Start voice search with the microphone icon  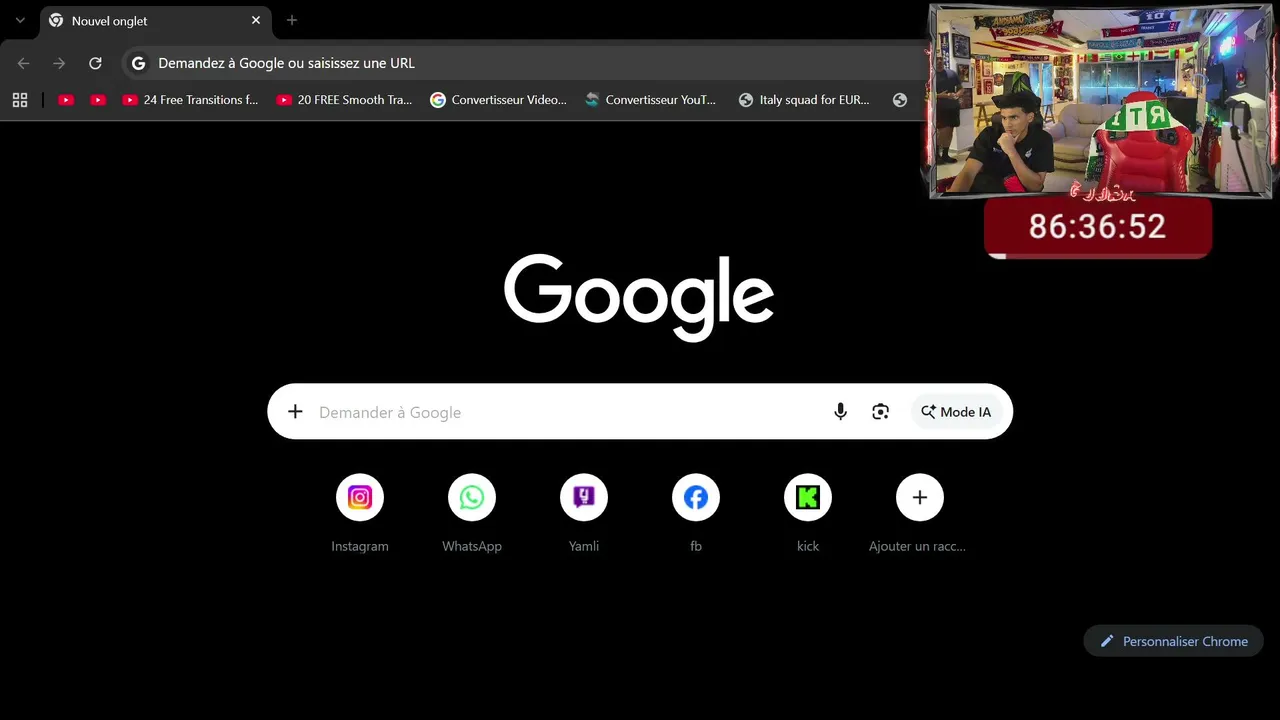tap(840, 412)
